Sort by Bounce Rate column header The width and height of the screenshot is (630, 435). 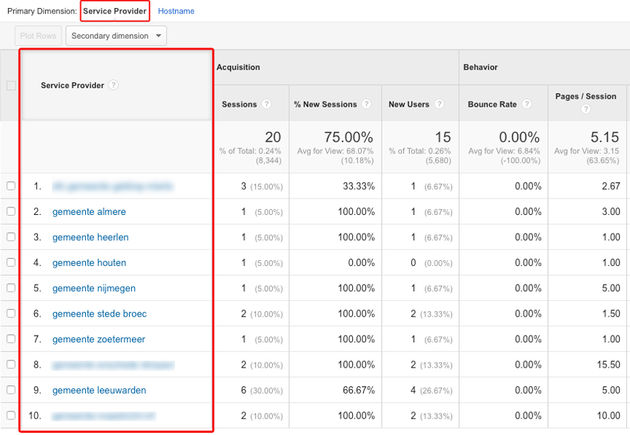click(492, 104)
